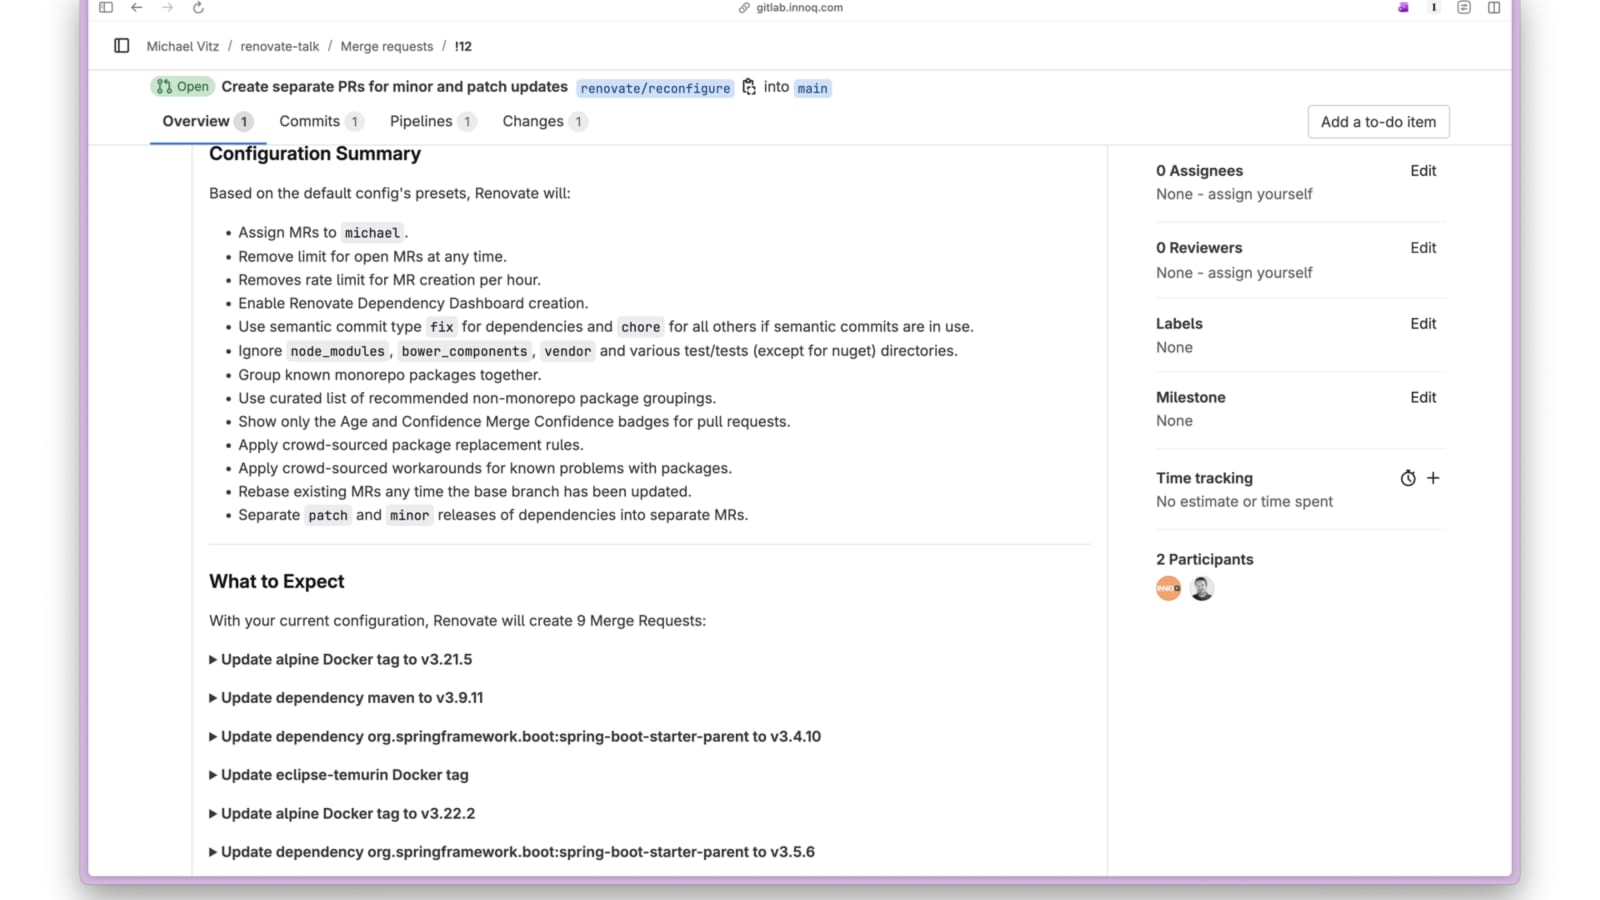This screenshot has width=1600, height=900.
Task: Expand Update alpine Docker tag to v3.21.5
Action: (340, 659)
